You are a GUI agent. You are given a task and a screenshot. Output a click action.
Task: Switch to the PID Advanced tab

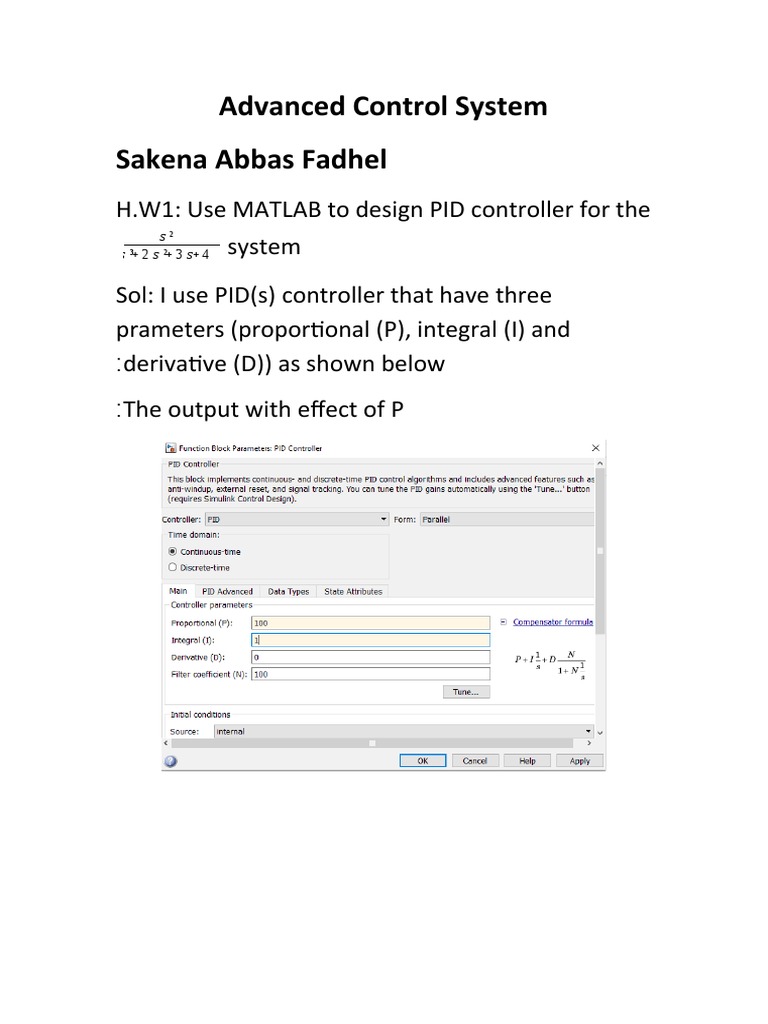pos(227,591)
